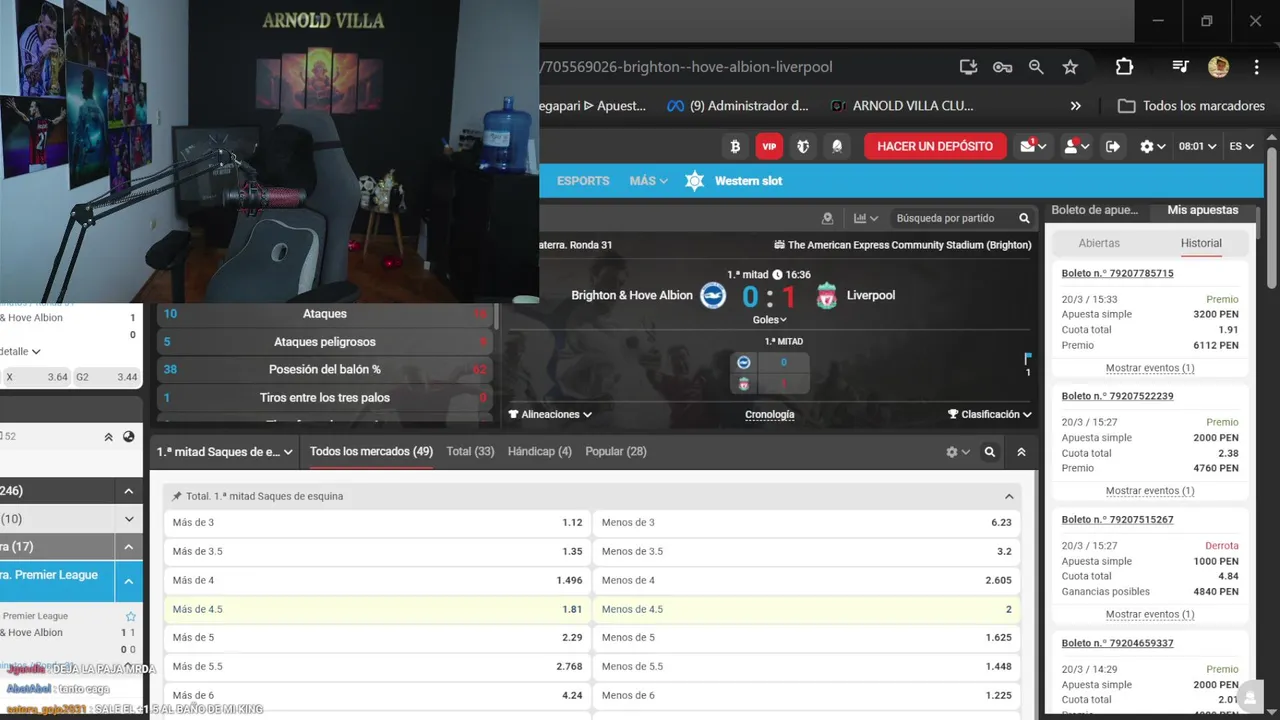Open Chrome extensions puzzle icon
Viewport: 1280px width, 720px height.
click(x=1124, y=67)
